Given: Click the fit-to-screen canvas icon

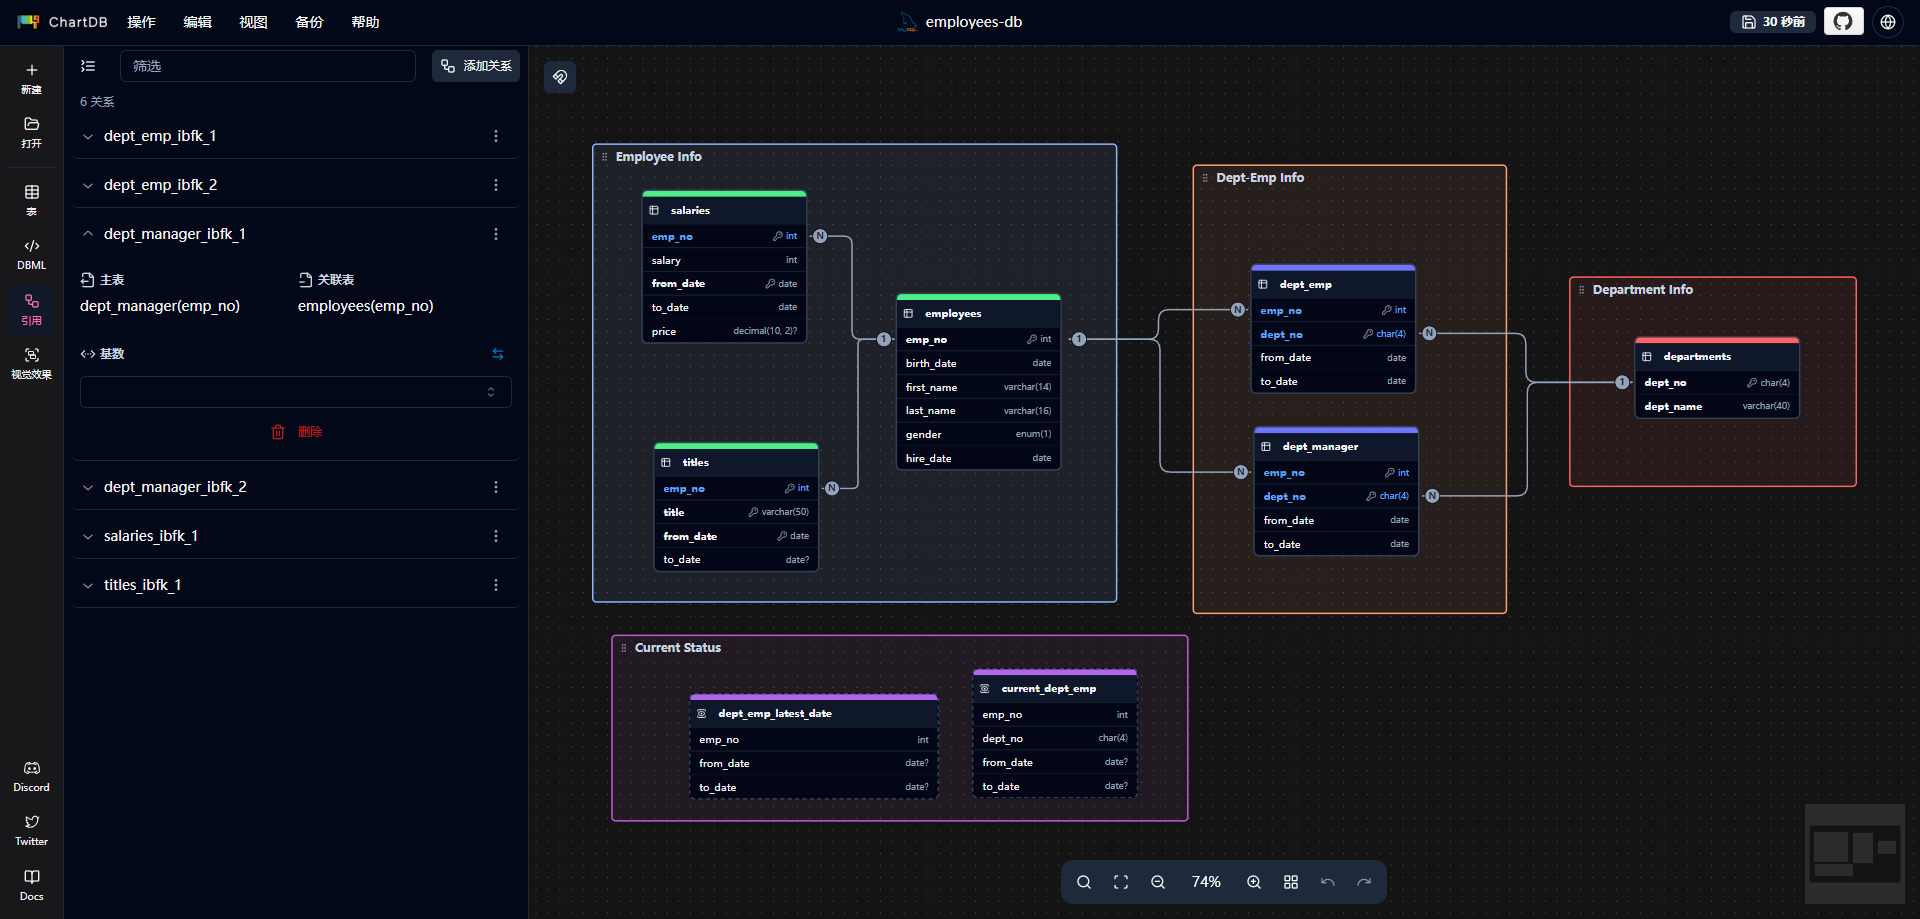Looking at the screenshot, I should point(1121,882).
